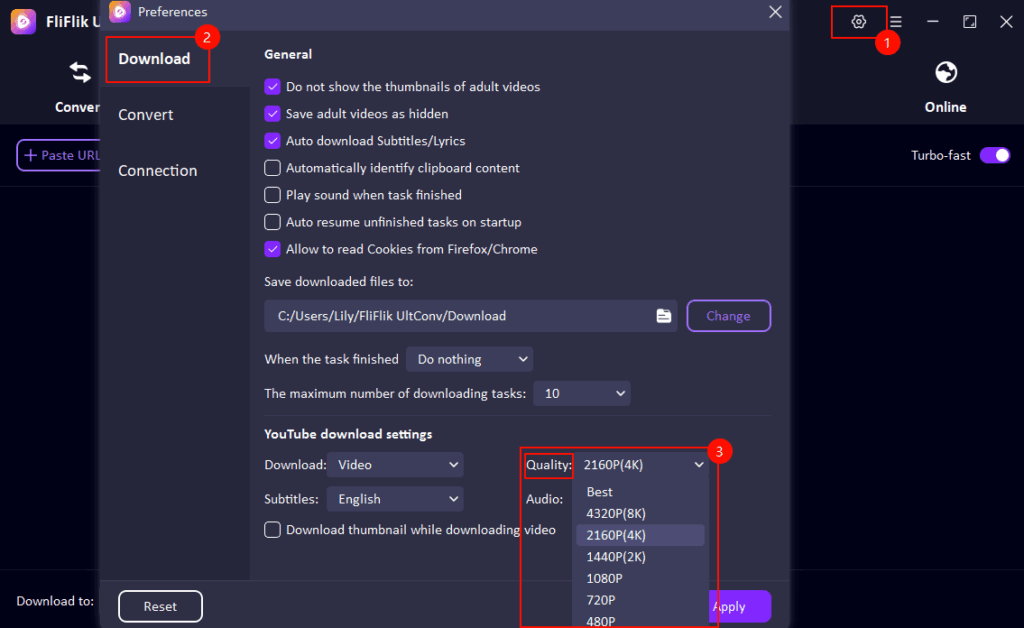The height and width of the screenshot is (628, 1024).
Task: Click the Change button for download location
Action: tap(728, 315)
